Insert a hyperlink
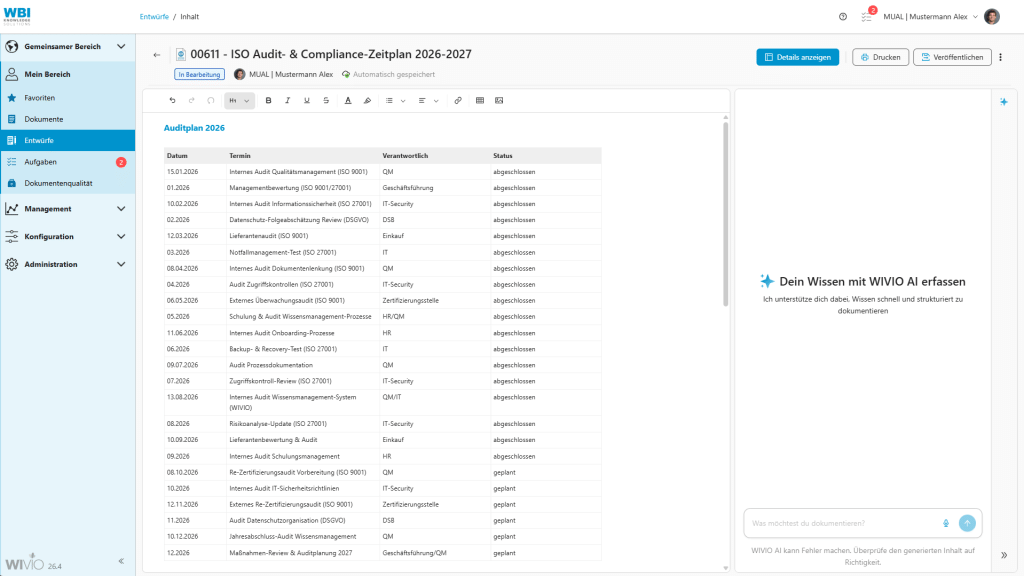This screenshot has width=1024, height=576. (x=458, y=101)
